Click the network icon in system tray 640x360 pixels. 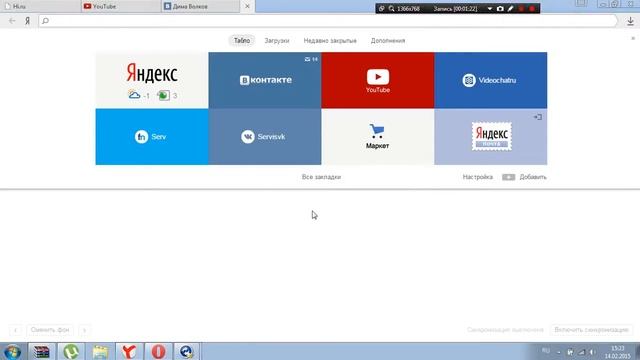(x=581, y=352)
